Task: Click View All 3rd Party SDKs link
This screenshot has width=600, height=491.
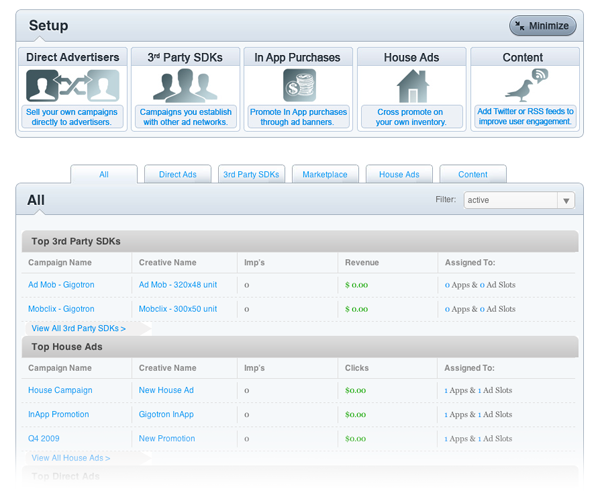Action: click(78, 328)
